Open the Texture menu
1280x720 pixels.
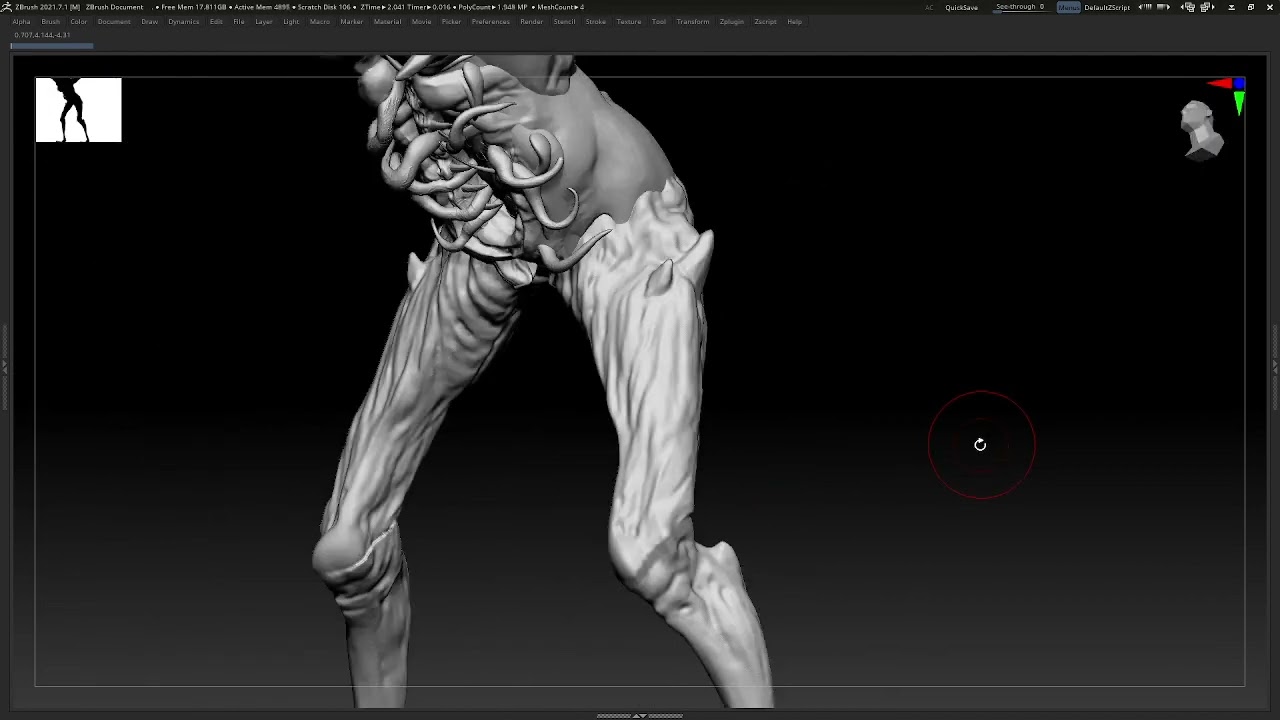point(629,21)
